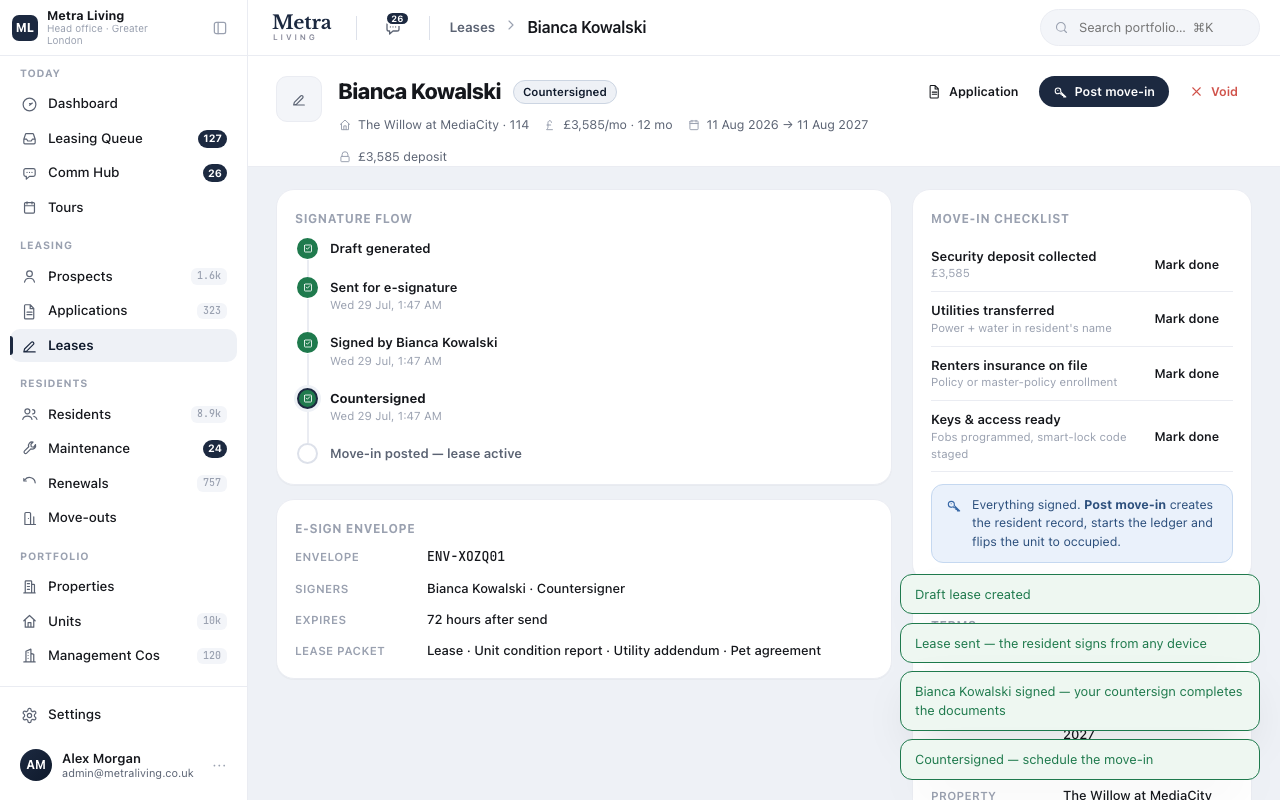
Task: Open Maintenance with 24 badge
Action: [x=124, y=449]
